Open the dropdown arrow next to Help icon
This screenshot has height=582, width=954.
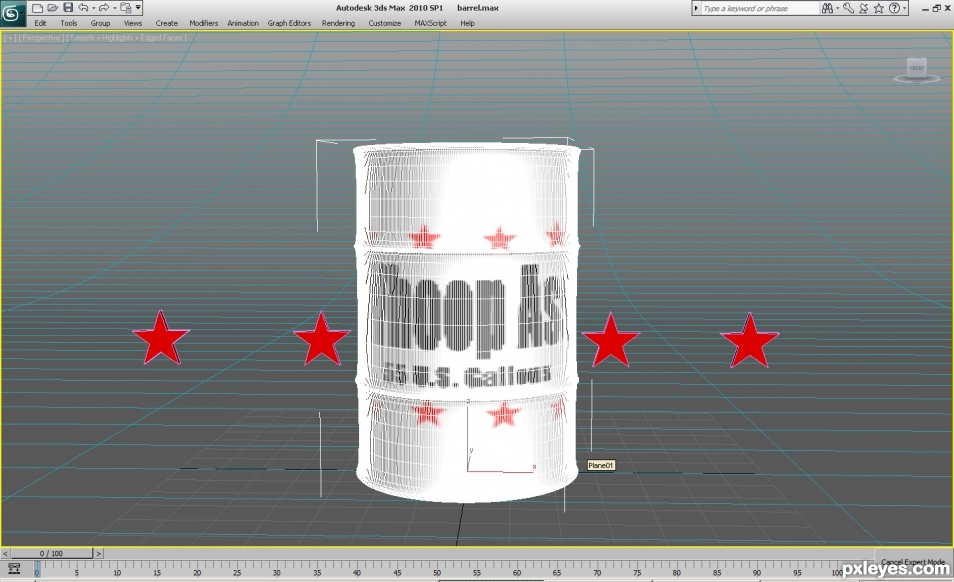[905, 9]
